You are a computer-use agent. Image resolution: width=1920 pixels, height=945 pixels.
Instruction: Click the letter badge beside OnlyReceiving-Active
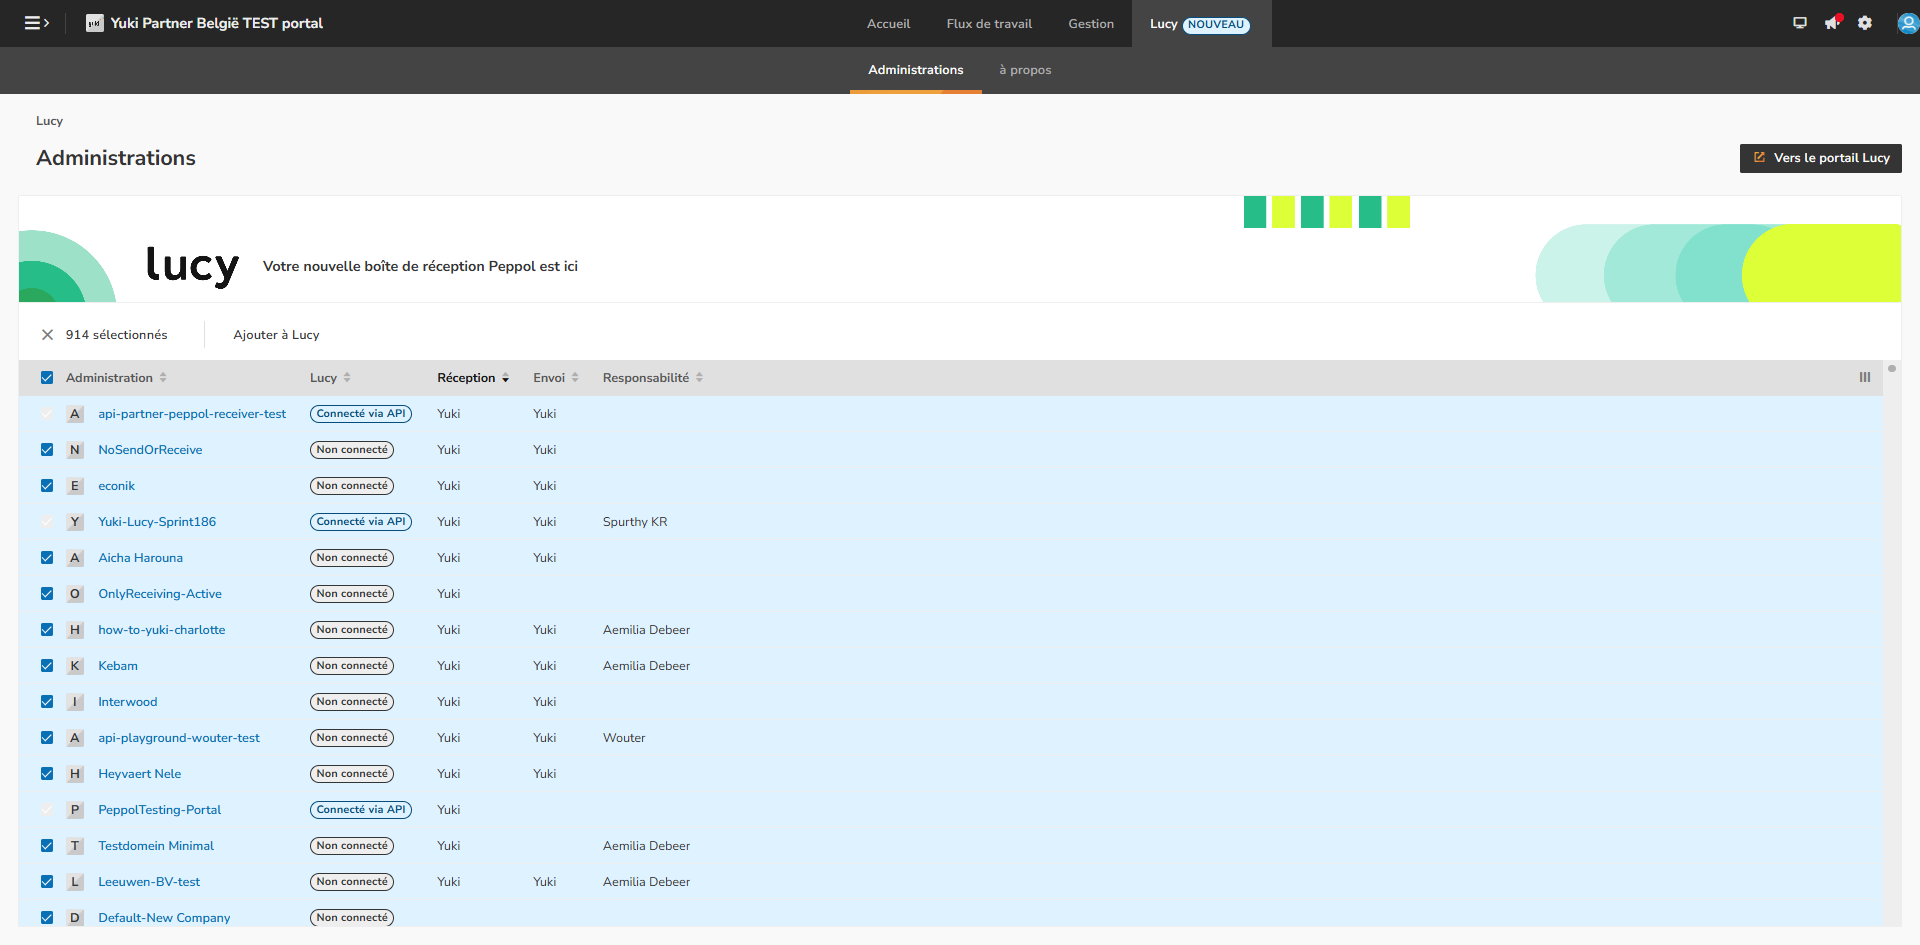[75, 594]
